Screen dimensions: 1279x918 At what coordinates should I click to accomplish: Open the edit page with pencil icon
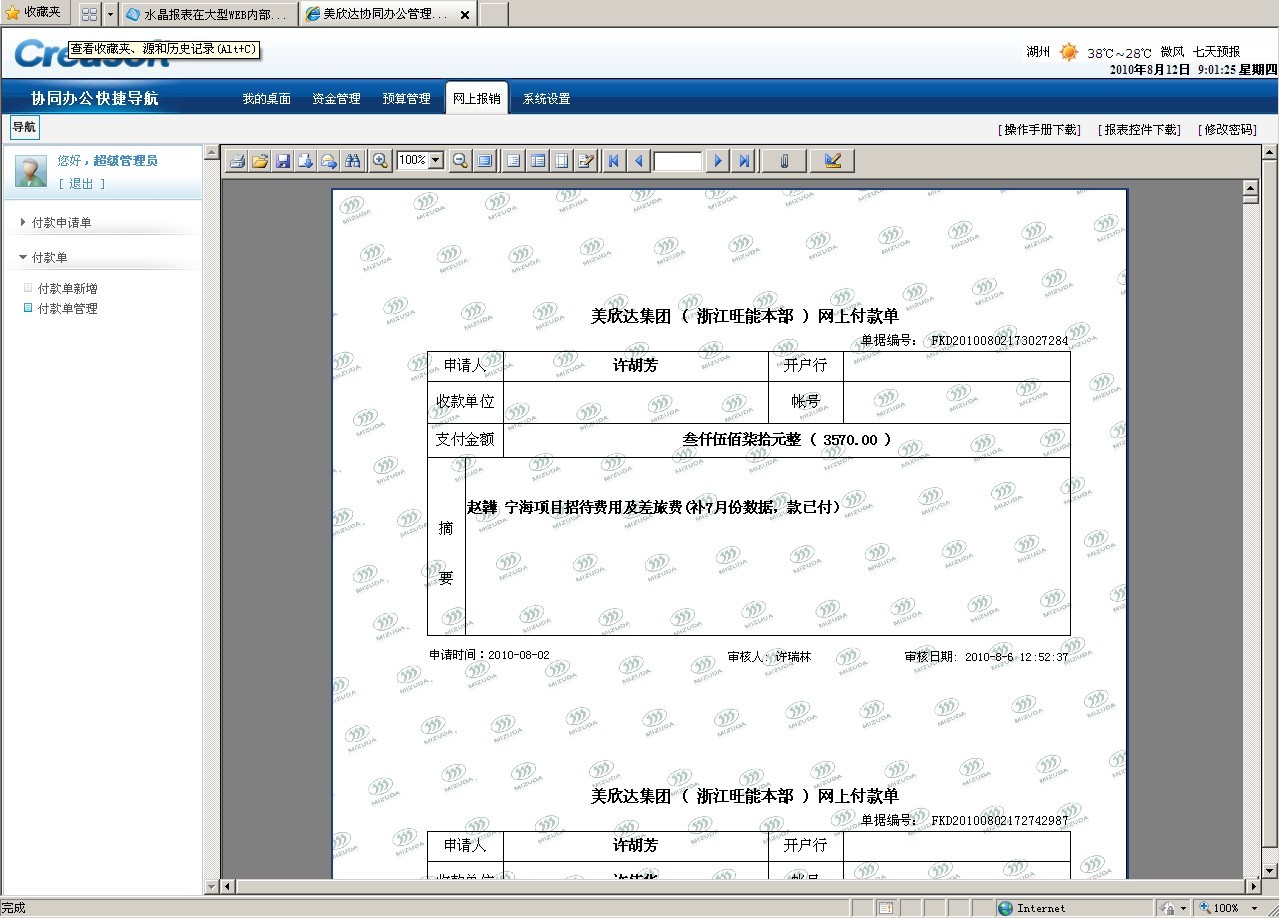(x=586, y=160)
